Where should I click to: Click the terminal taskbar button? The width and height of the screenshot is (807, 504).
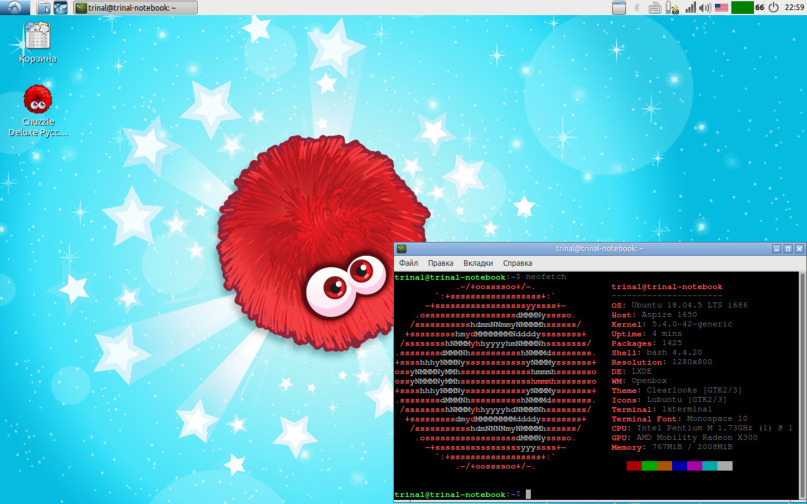pos(135,8)
